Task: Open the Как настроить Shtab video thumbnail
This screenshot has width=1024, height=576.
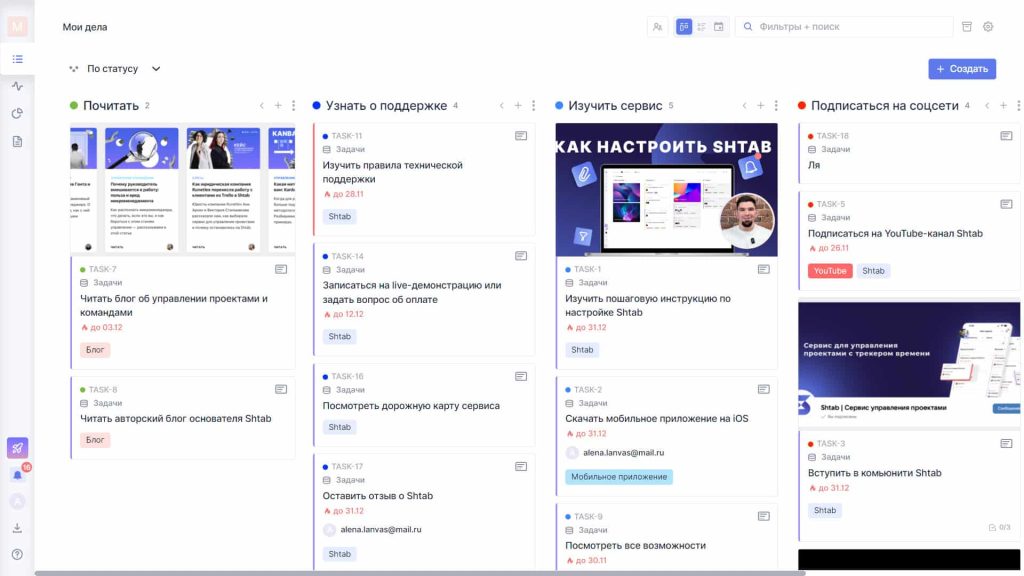Action: (x=667, y=189)
